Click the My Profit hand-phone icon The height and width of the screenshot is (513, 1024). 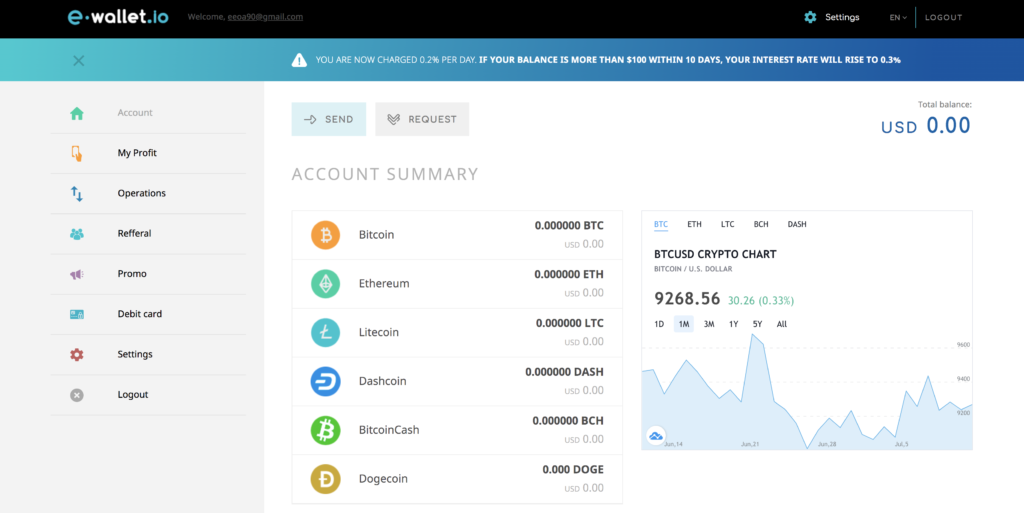tap(76, 153)
